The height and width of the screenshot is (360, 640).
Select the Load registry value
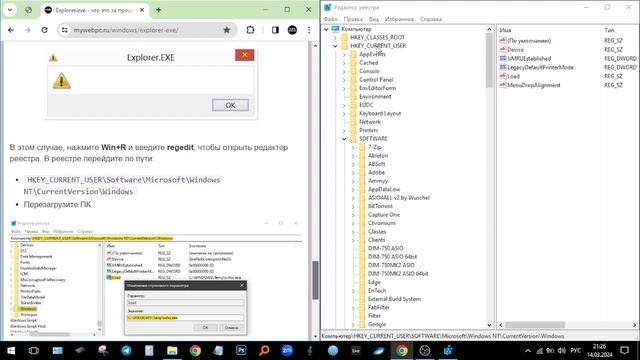[x=513, y=76]
